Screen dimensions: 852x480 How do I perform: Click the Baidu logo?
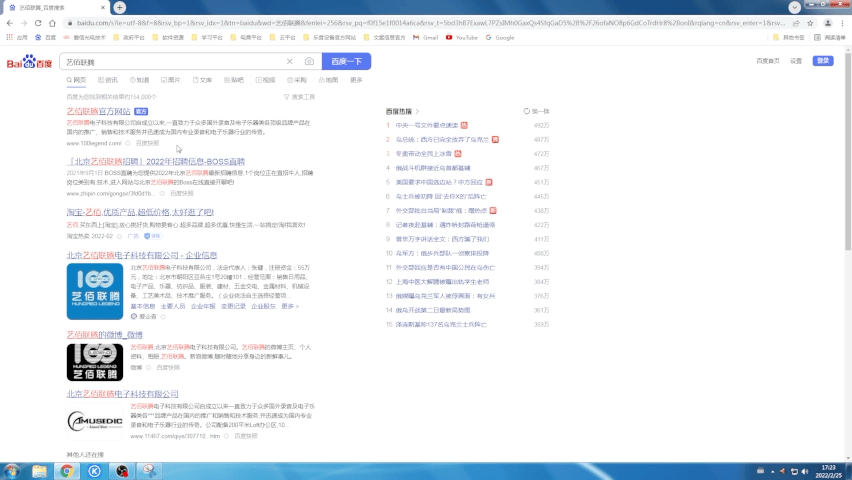click(x=29, y=62)
